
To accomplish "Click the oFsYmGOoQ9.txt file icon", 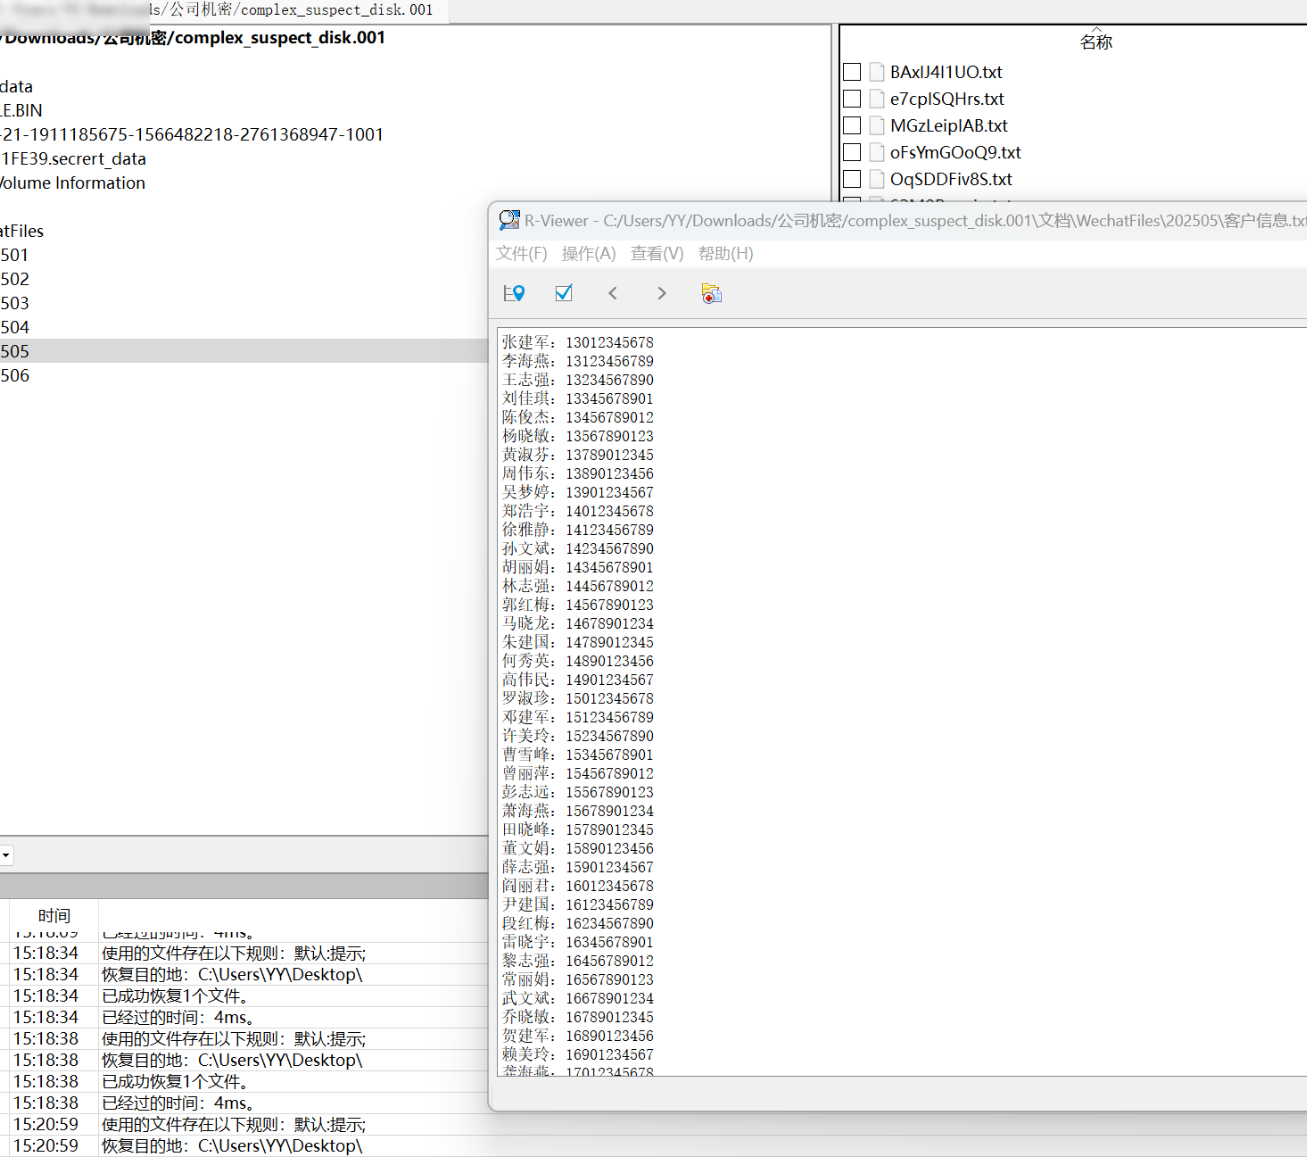I will pos(877,152).
